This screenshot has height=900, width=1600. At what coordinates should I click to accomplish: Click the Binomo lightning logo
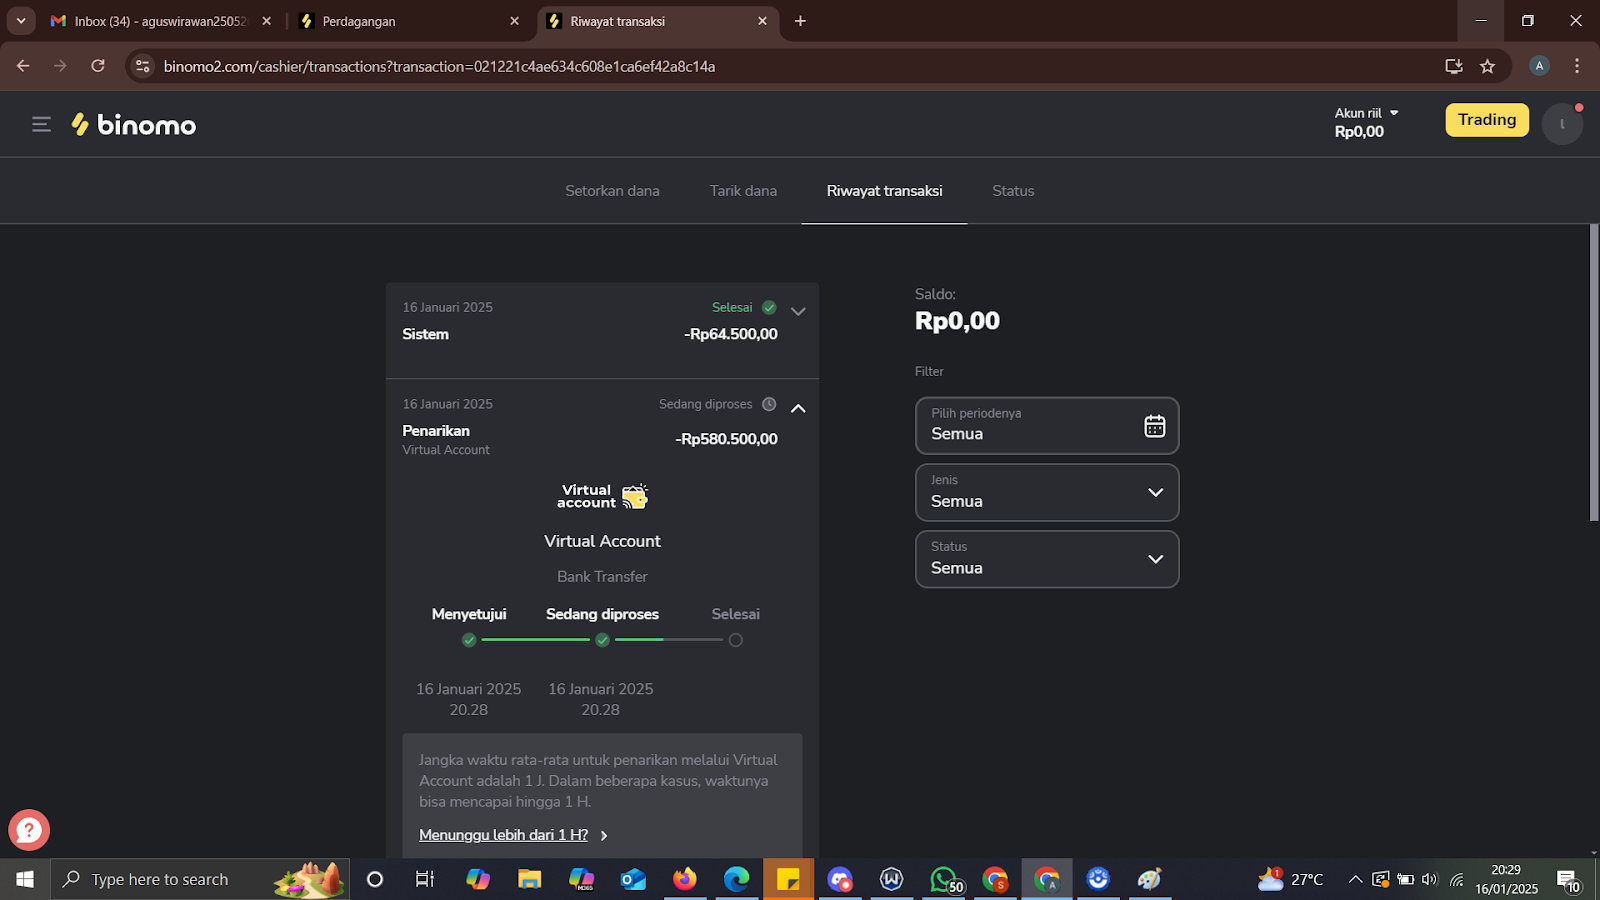click(80, 124)
